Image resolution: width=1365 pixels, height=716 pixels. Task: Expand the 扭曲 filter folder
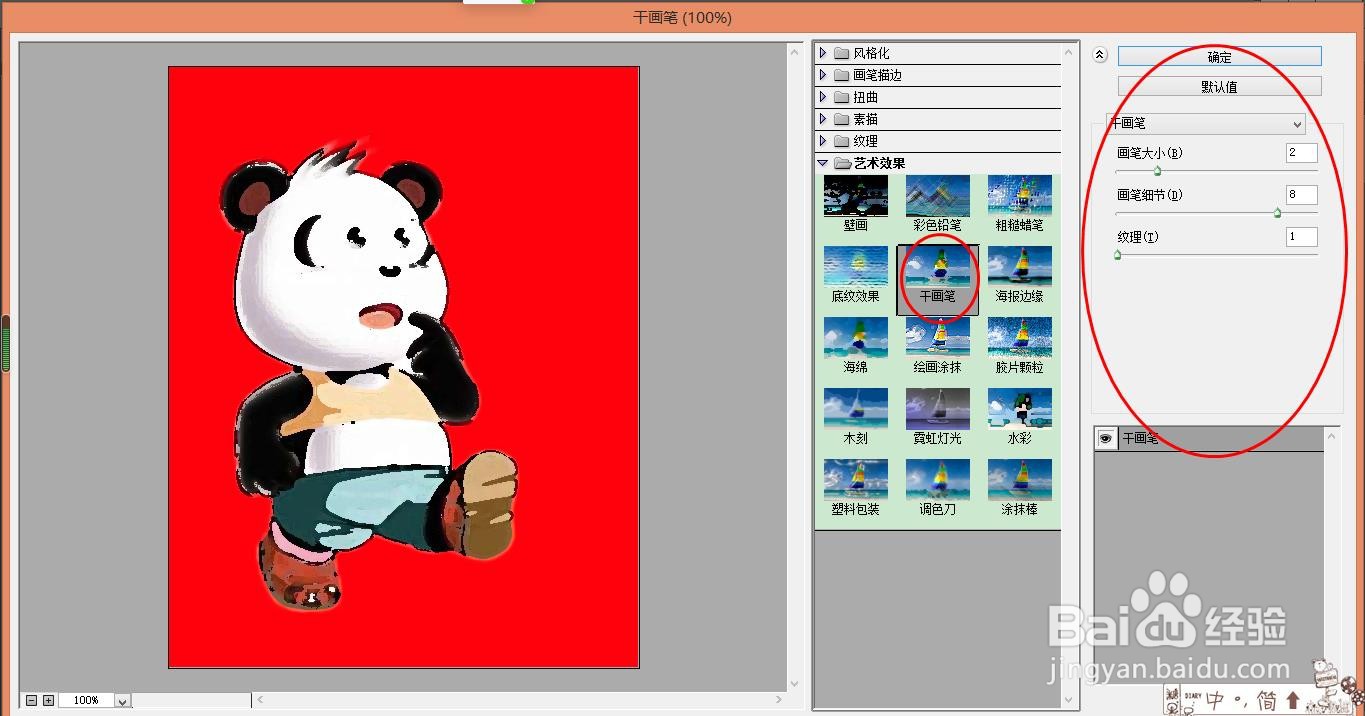(823, 97)
